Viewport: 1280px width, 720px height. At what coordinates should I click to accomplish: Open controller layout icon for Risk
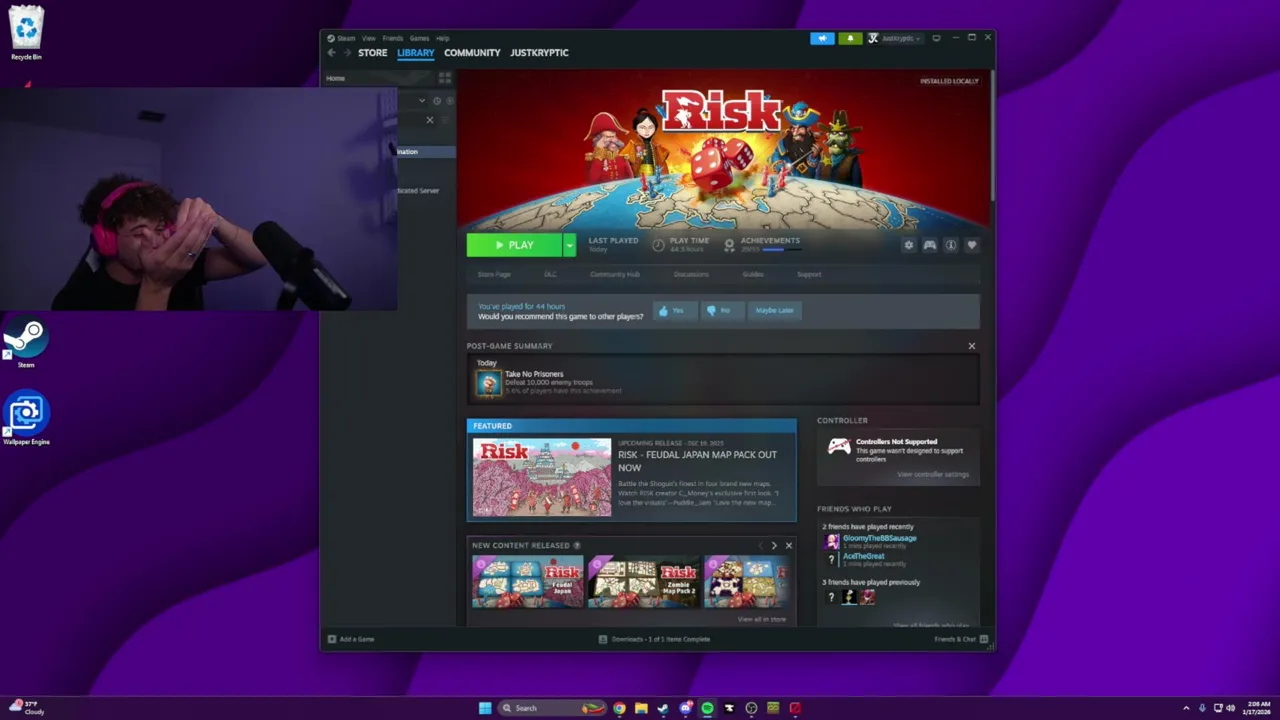click(x=929, y=245)
